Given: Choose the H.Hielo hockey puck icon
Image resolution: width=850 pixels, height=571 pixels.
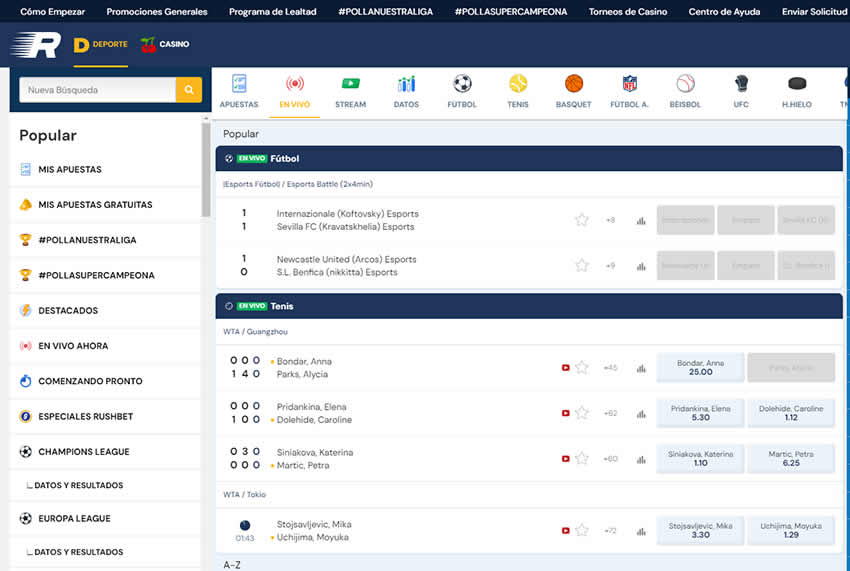Looking at the screenshot, I should (797, 91).
